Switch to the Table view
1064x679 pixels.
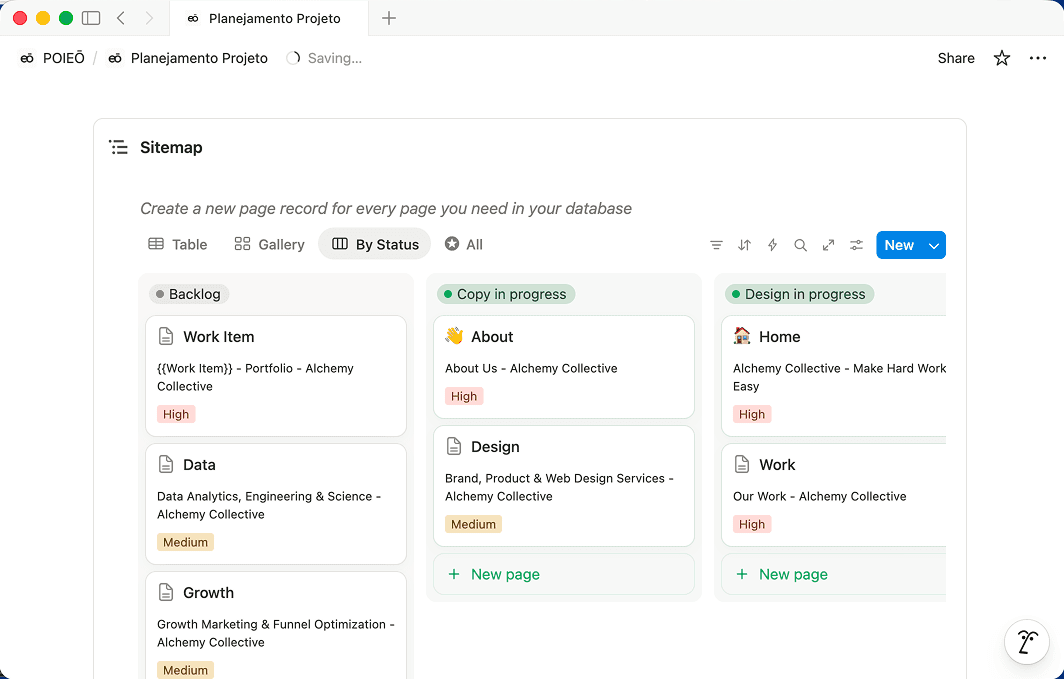(178, 244)
